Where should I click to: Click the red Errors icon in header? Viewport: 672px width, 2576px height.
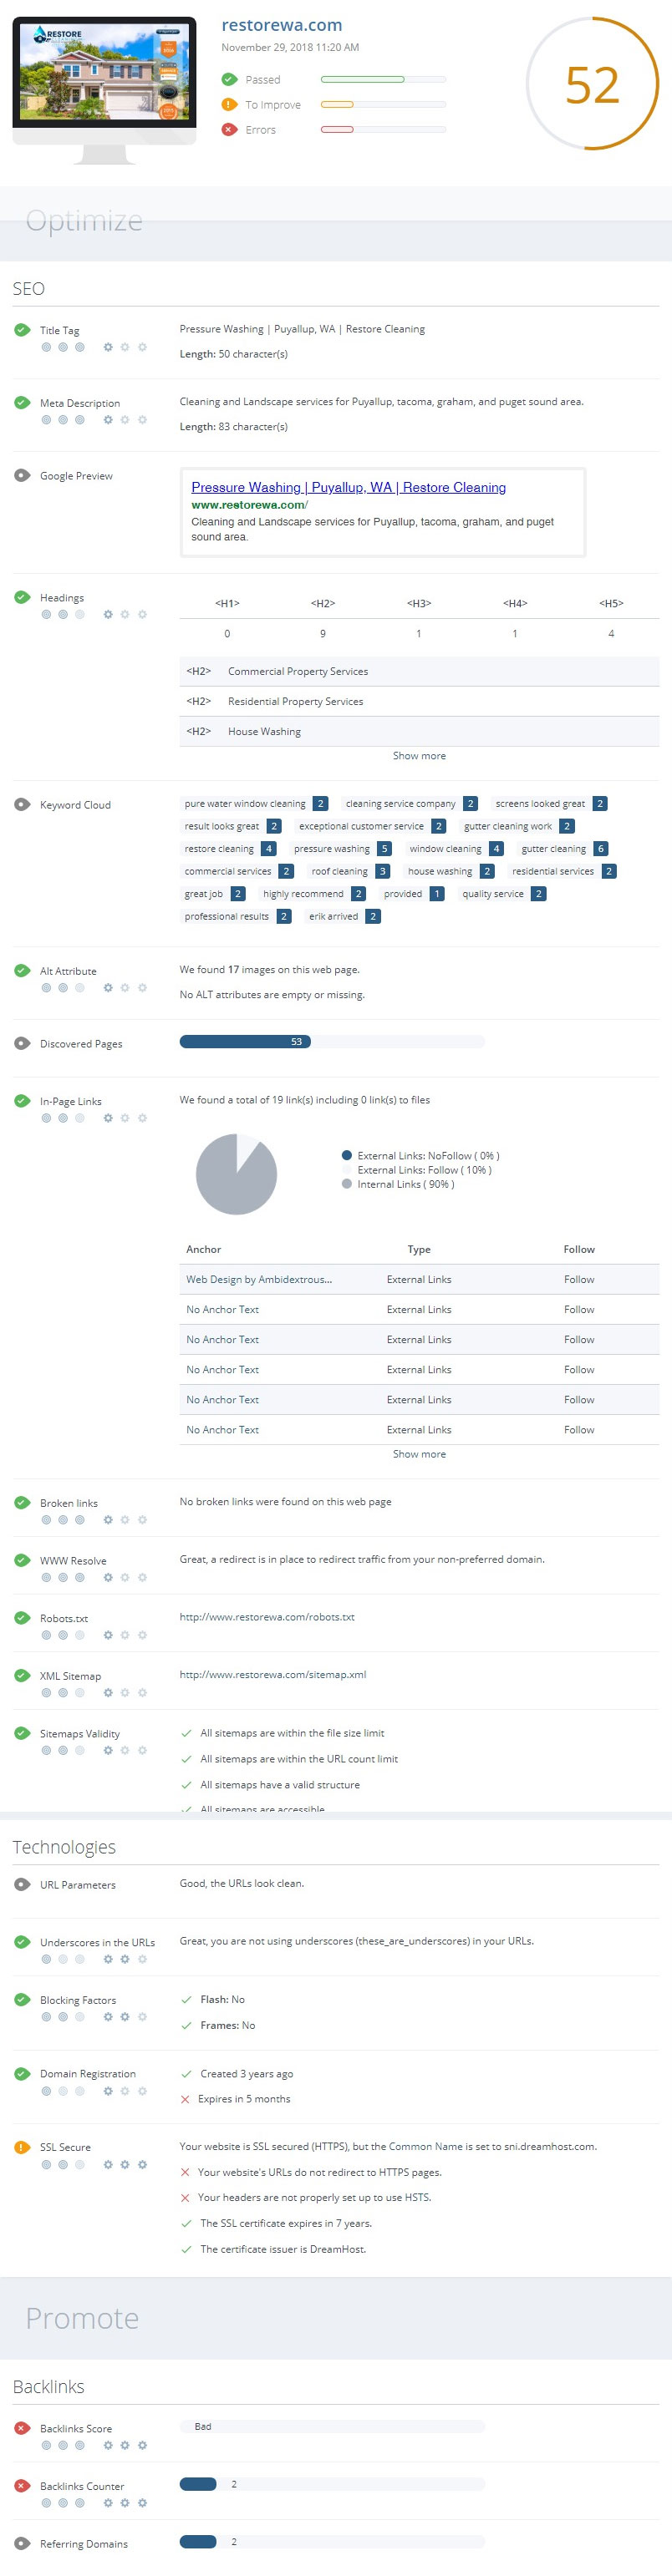(229, 129)
